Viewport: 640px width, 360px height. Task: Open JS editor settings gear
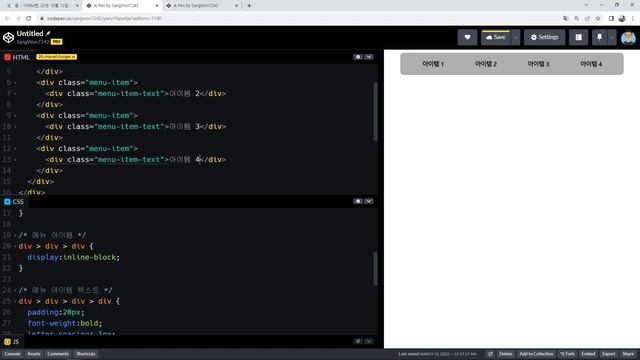(358, 341)
